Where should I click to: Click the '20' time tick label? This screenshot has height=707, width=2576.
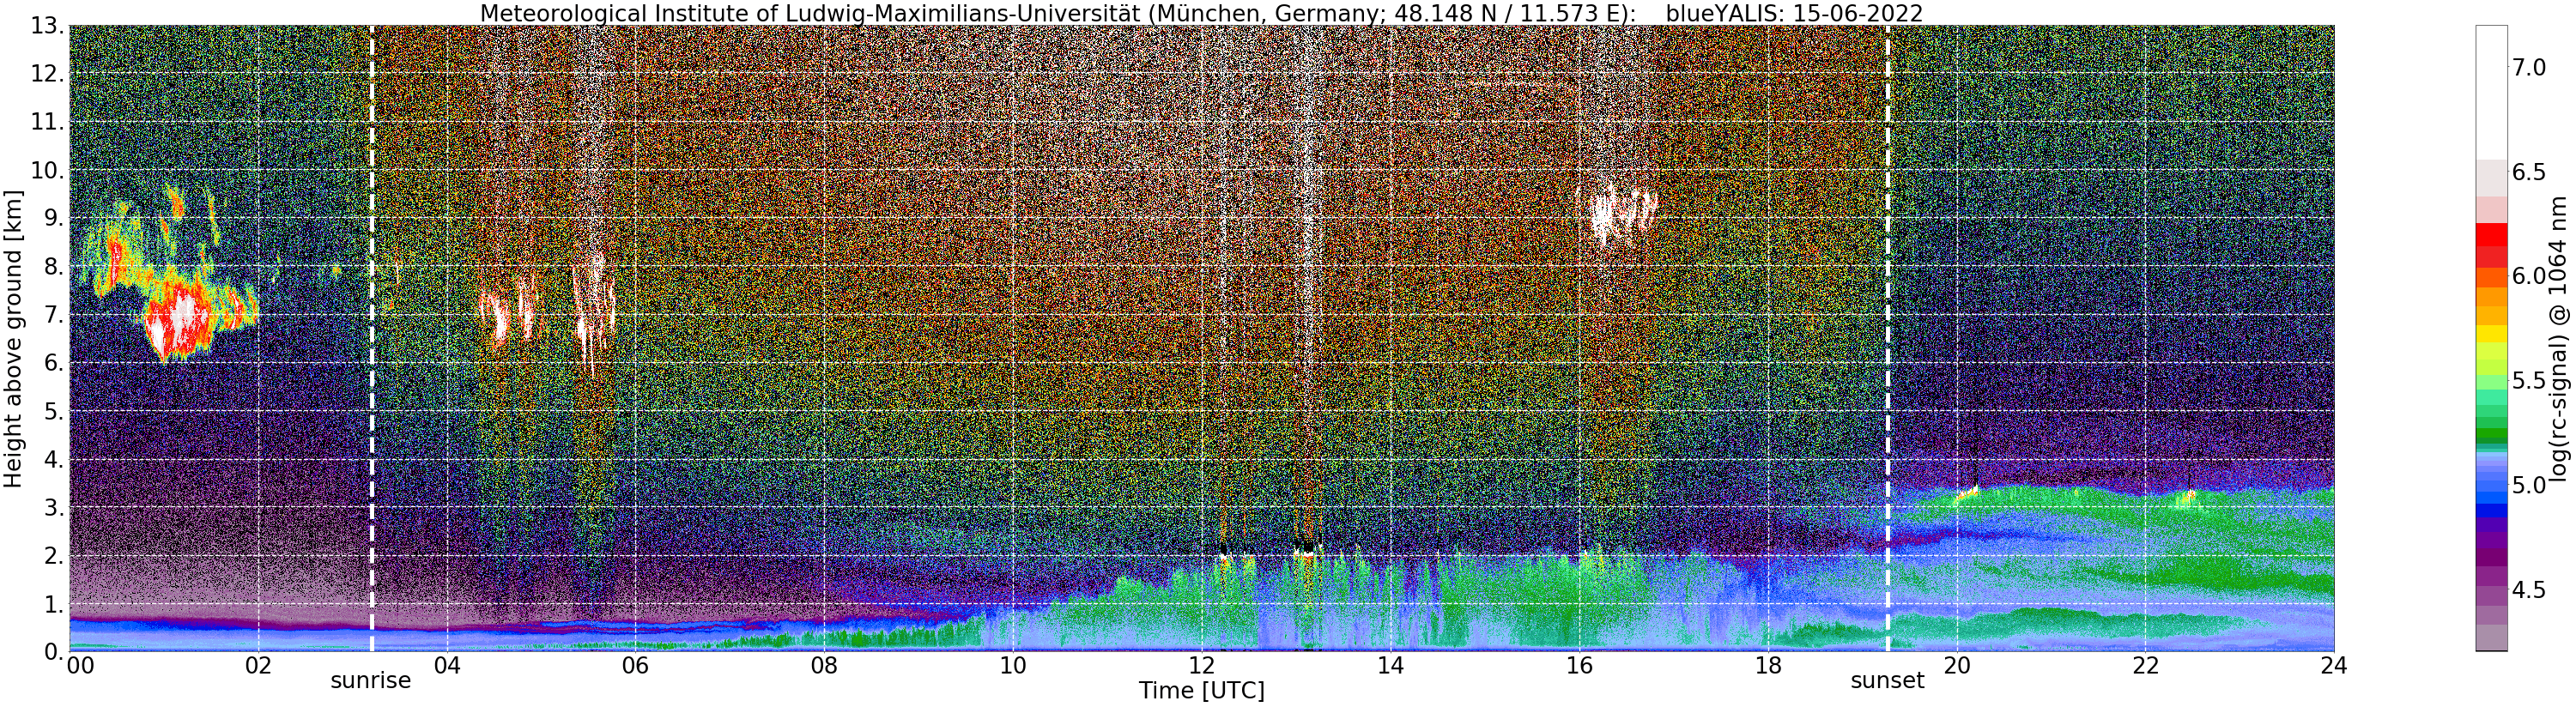coord(1956,665)
